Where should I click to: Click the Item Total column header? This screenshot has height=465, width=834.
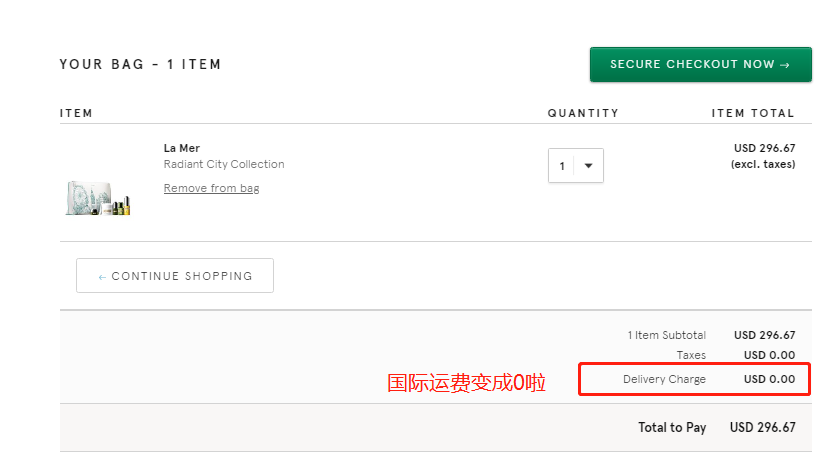click(753, 113)
